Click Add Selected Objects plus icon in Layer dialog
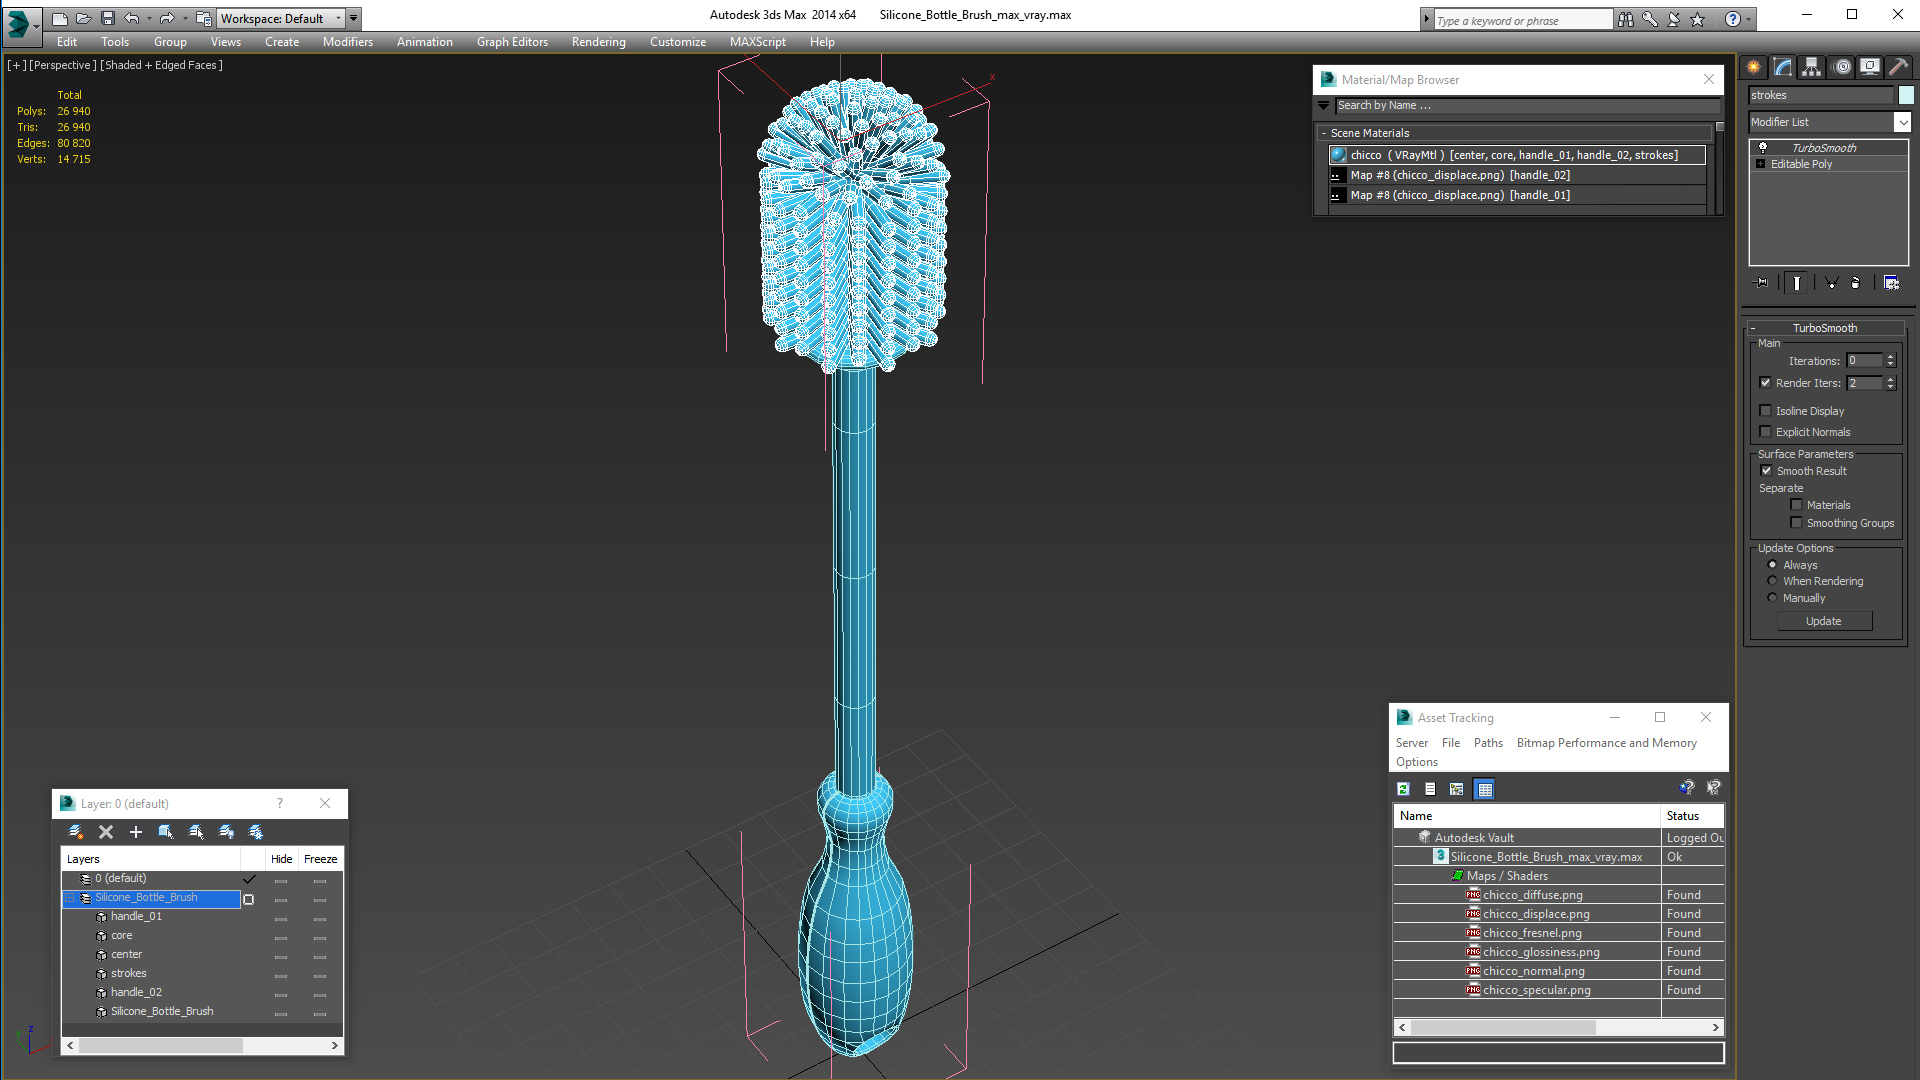1920x1080 pixels. click(x=136, y=832)
